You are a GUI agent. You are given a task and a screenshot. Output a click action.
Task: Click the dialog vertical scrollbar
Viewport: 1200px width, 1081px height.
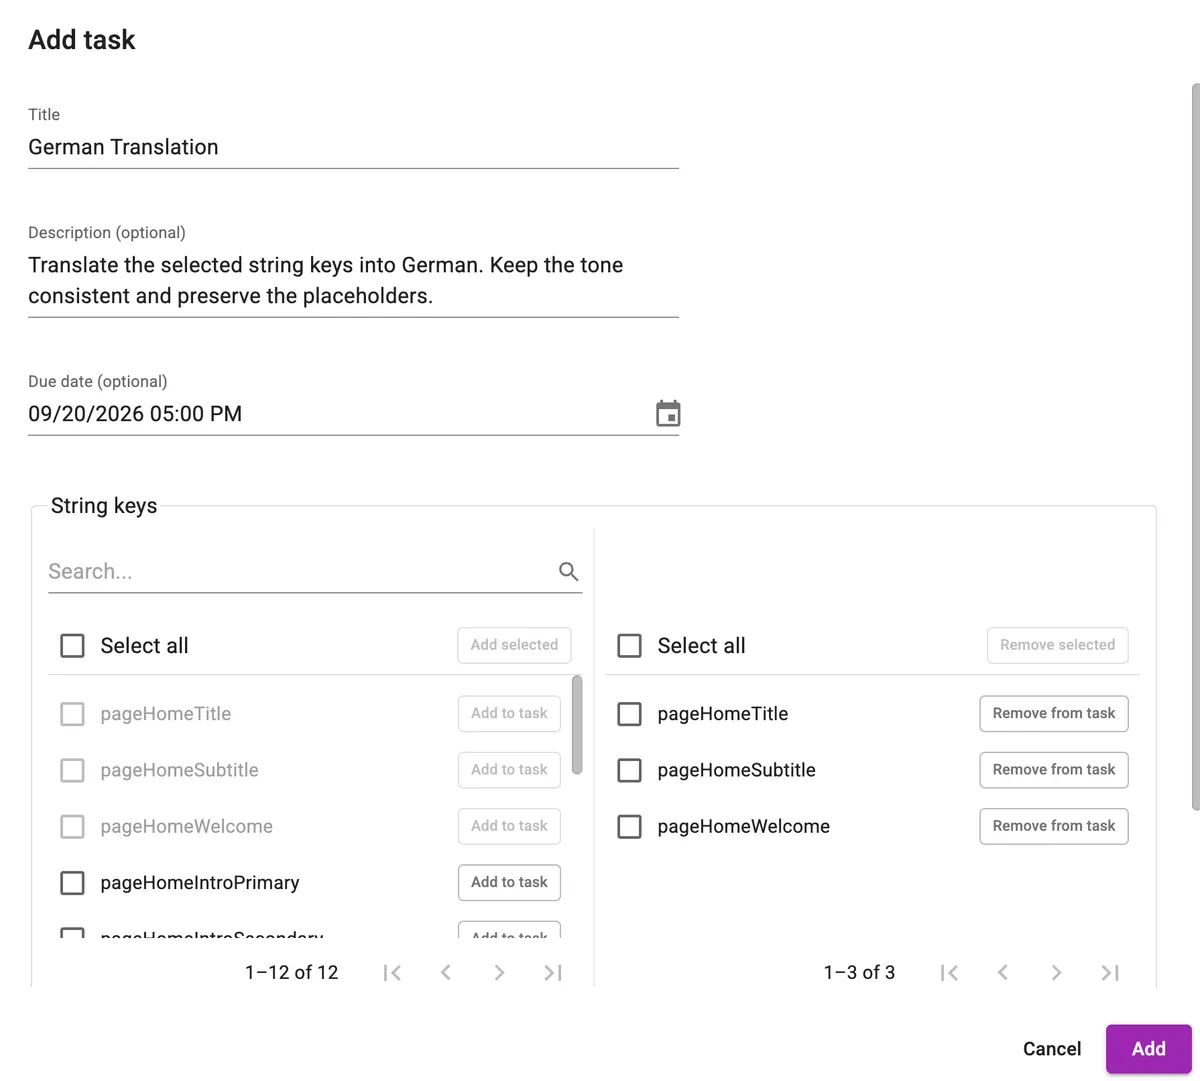click(1195, 447)
